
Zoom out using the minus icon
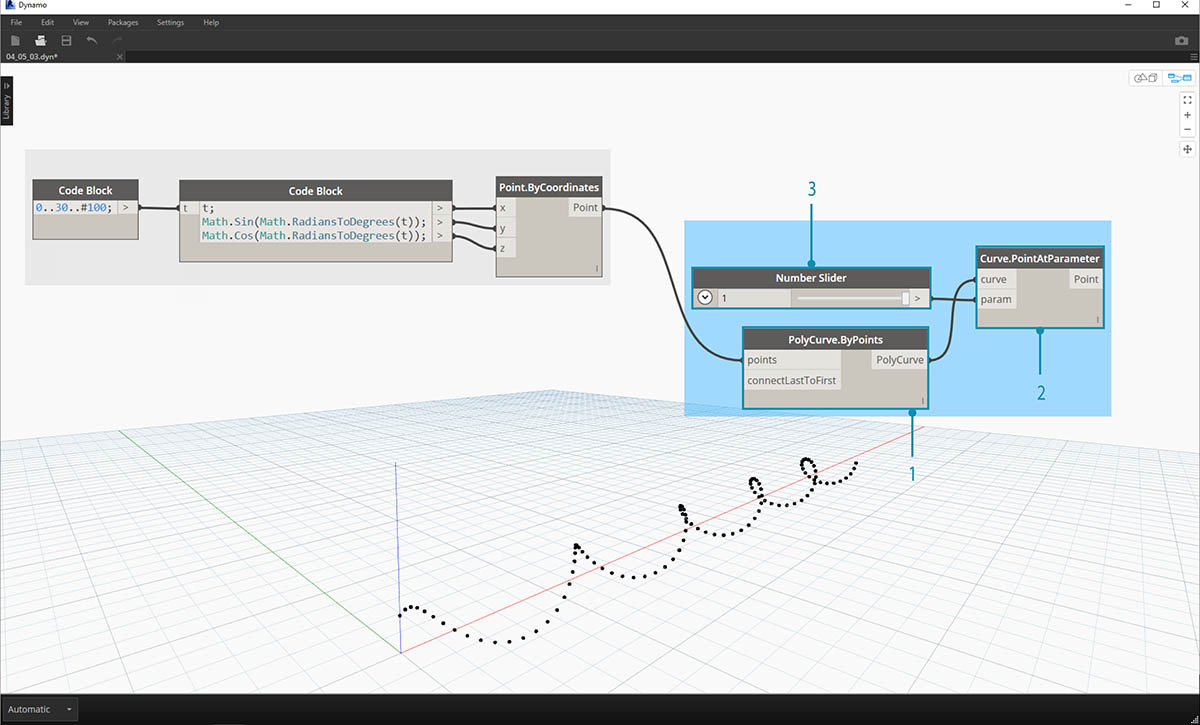click(x=1187, y=129)
